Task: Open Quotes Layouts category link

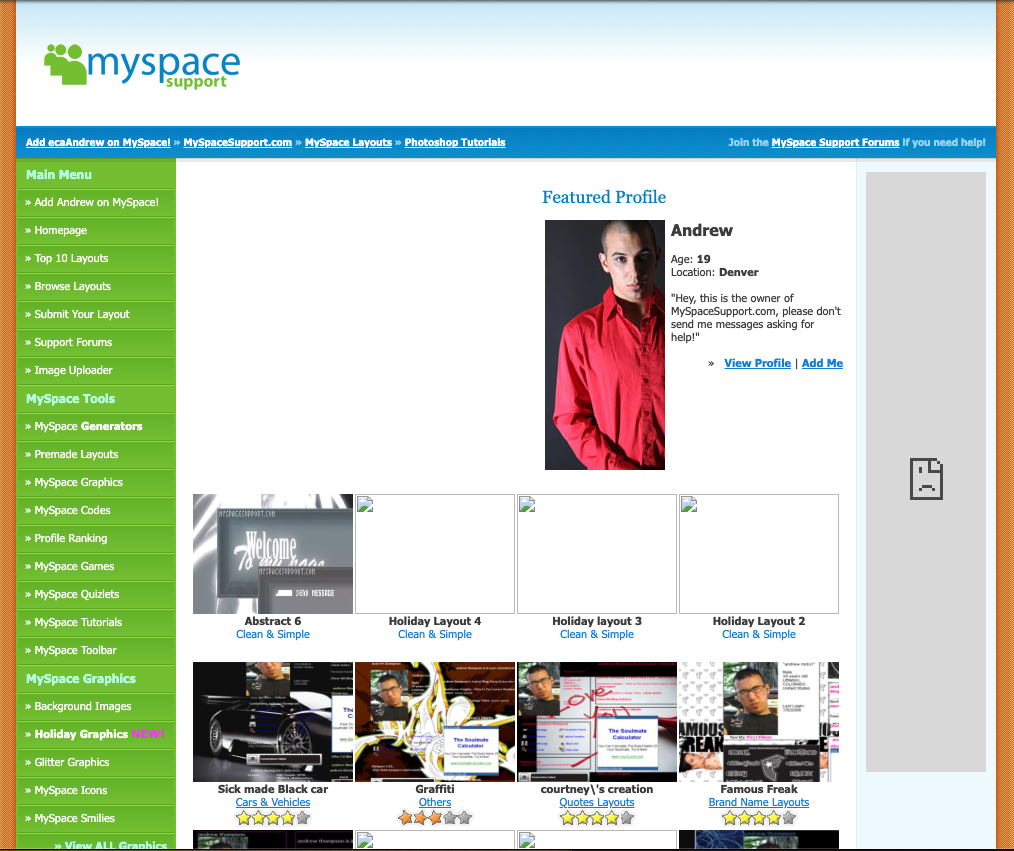Action: click(x=597, y=803)
